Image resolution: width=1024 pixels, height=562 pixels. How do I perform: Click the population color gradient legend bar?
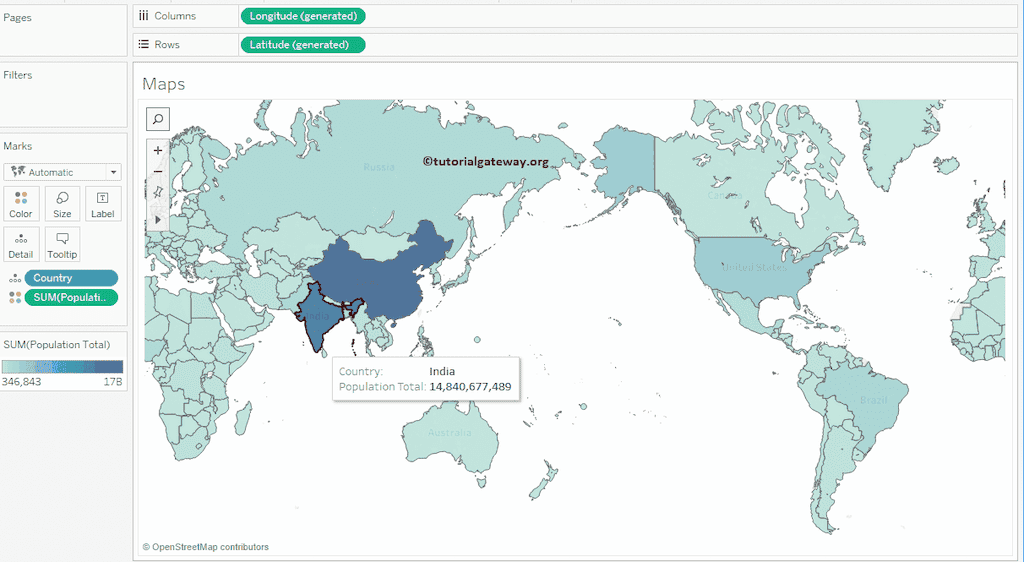pyautogui.click(x=63, y=366)
